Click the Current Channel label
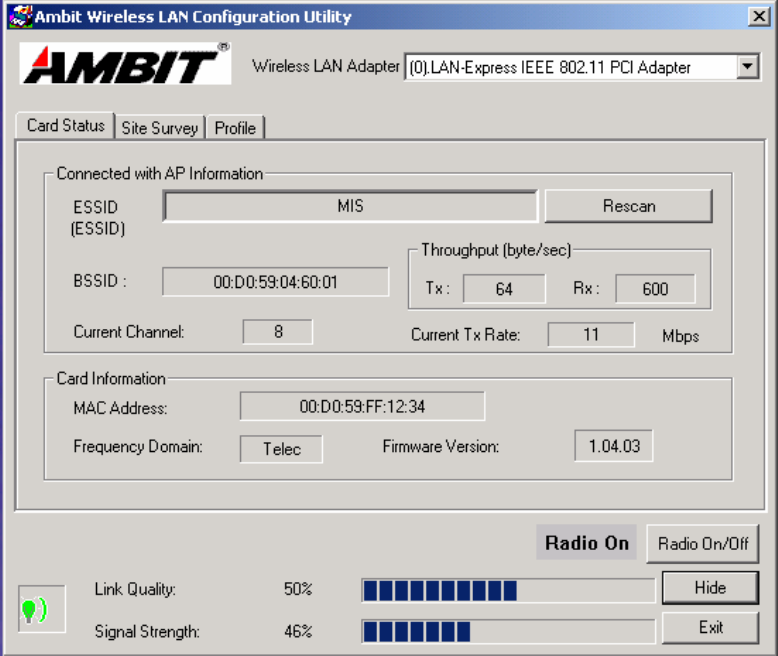Image resolution: width=778 pixels, height=656 pixels. 129,331
